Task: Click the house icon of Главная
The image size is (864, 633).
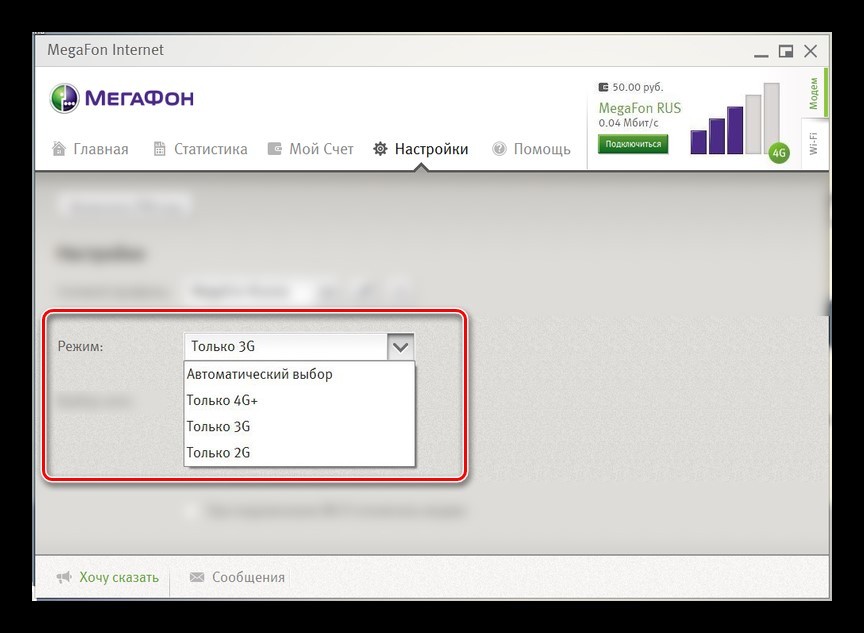Action: coord(59,148)
